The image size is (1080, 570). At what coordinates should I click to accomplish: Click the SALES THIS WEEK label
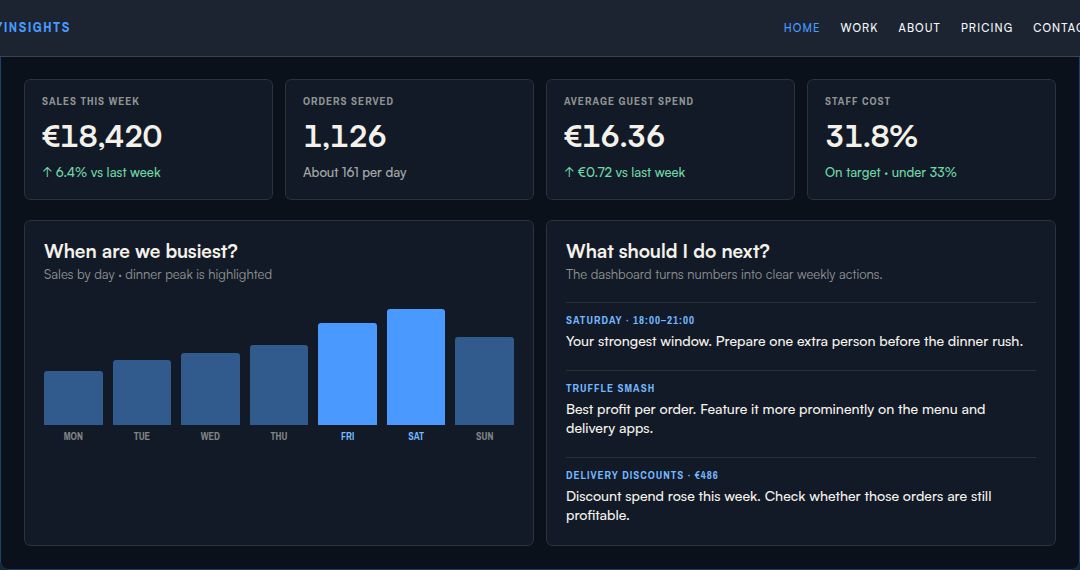(x=90, y=101)
